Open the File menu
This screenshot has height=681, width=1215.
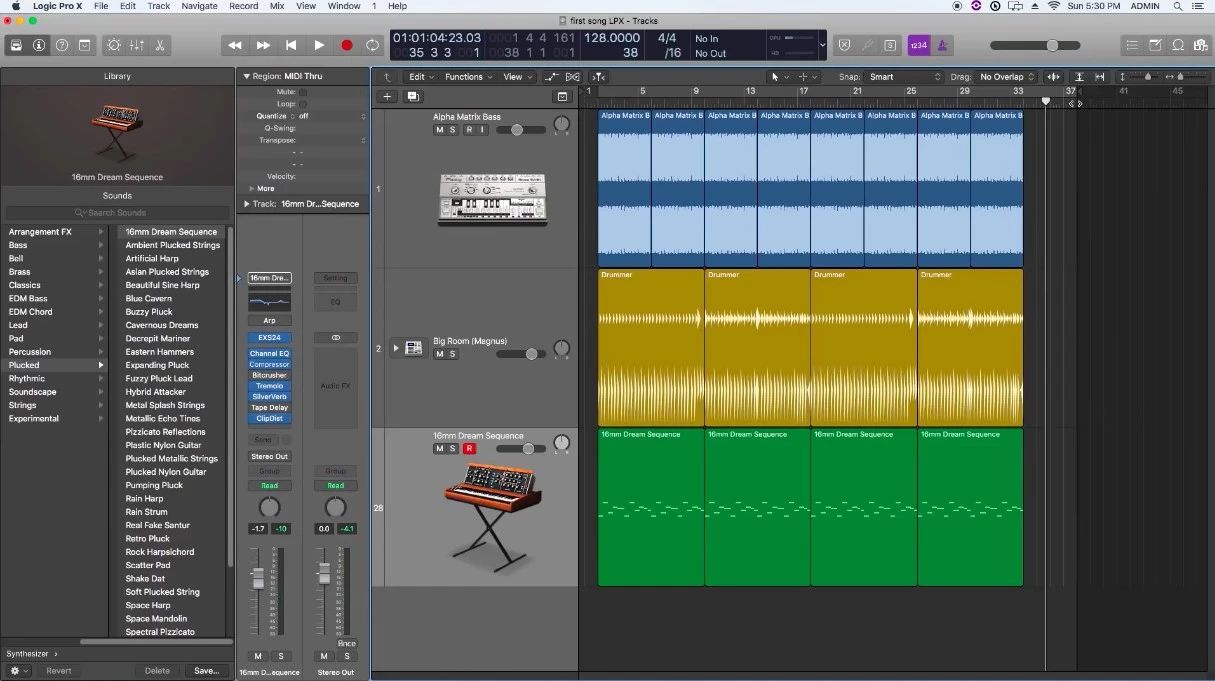click(101, 6)
